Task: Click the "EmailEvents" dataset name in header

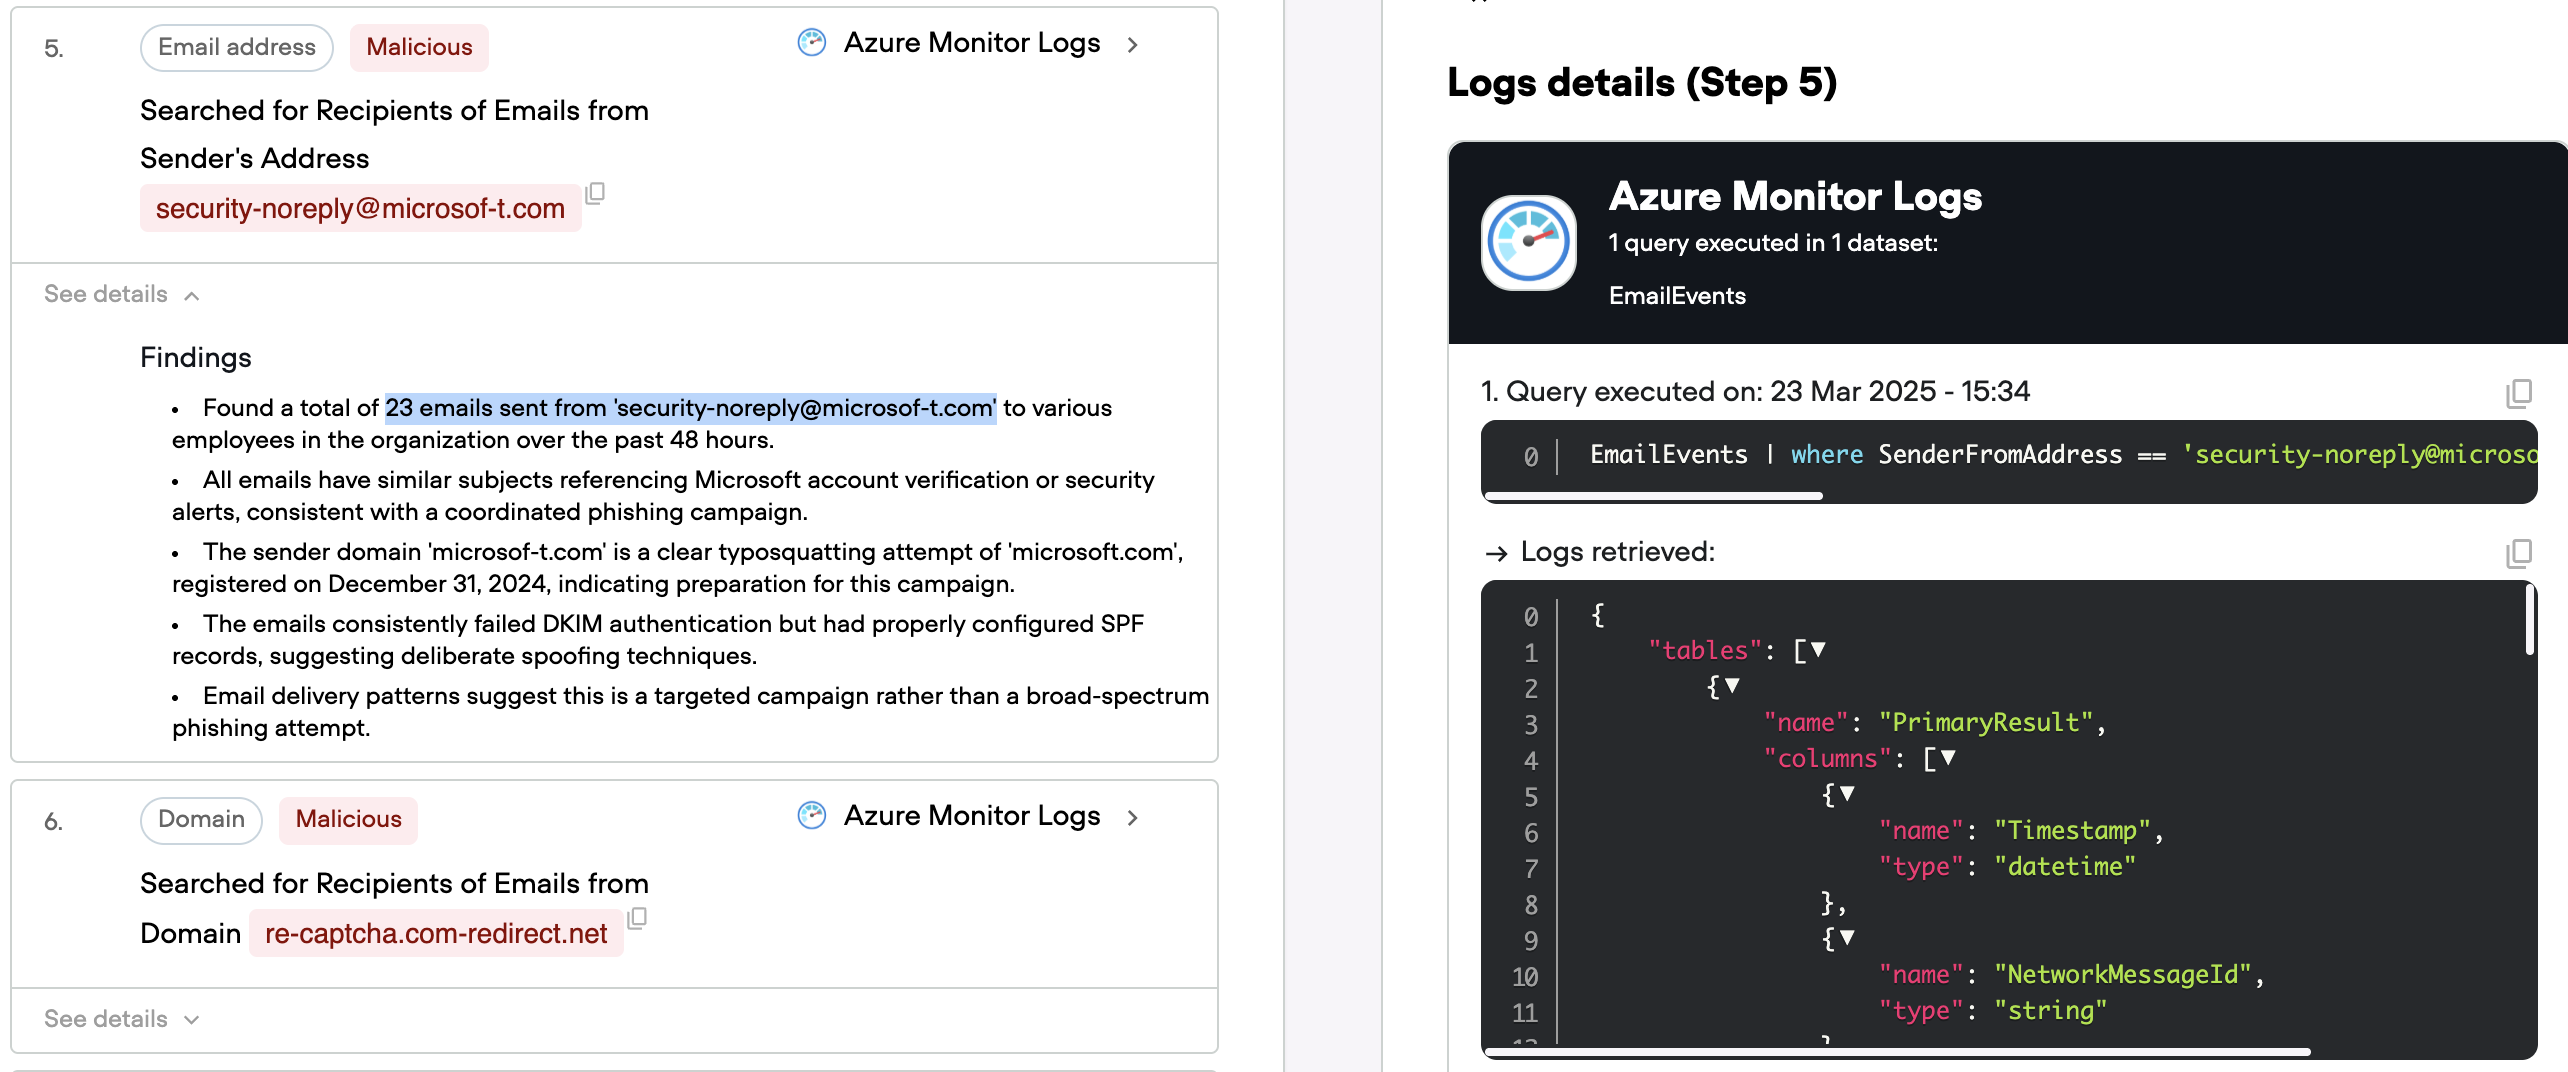Action: click(x=1677, y=296)
